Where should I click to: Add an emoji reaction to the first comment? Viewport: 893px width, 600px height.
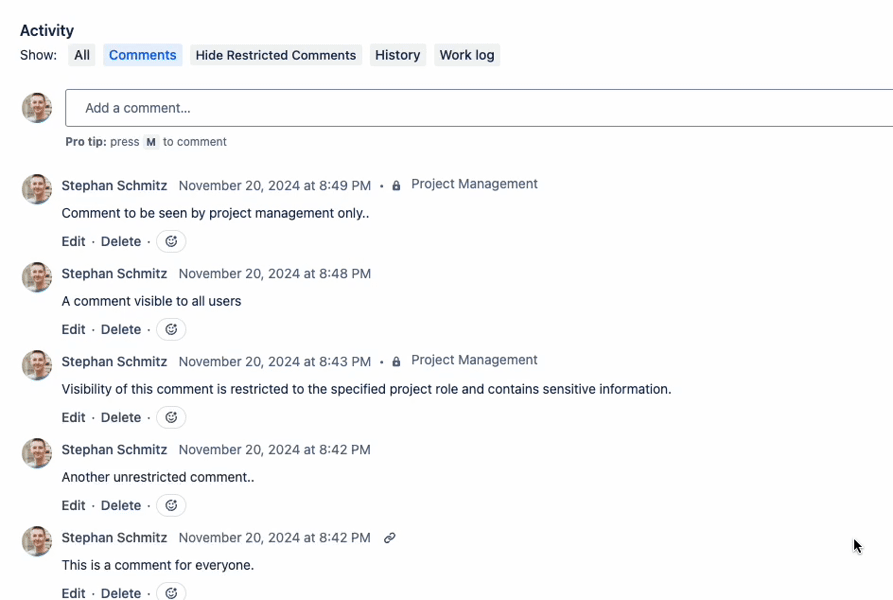[x=170, y=241]
